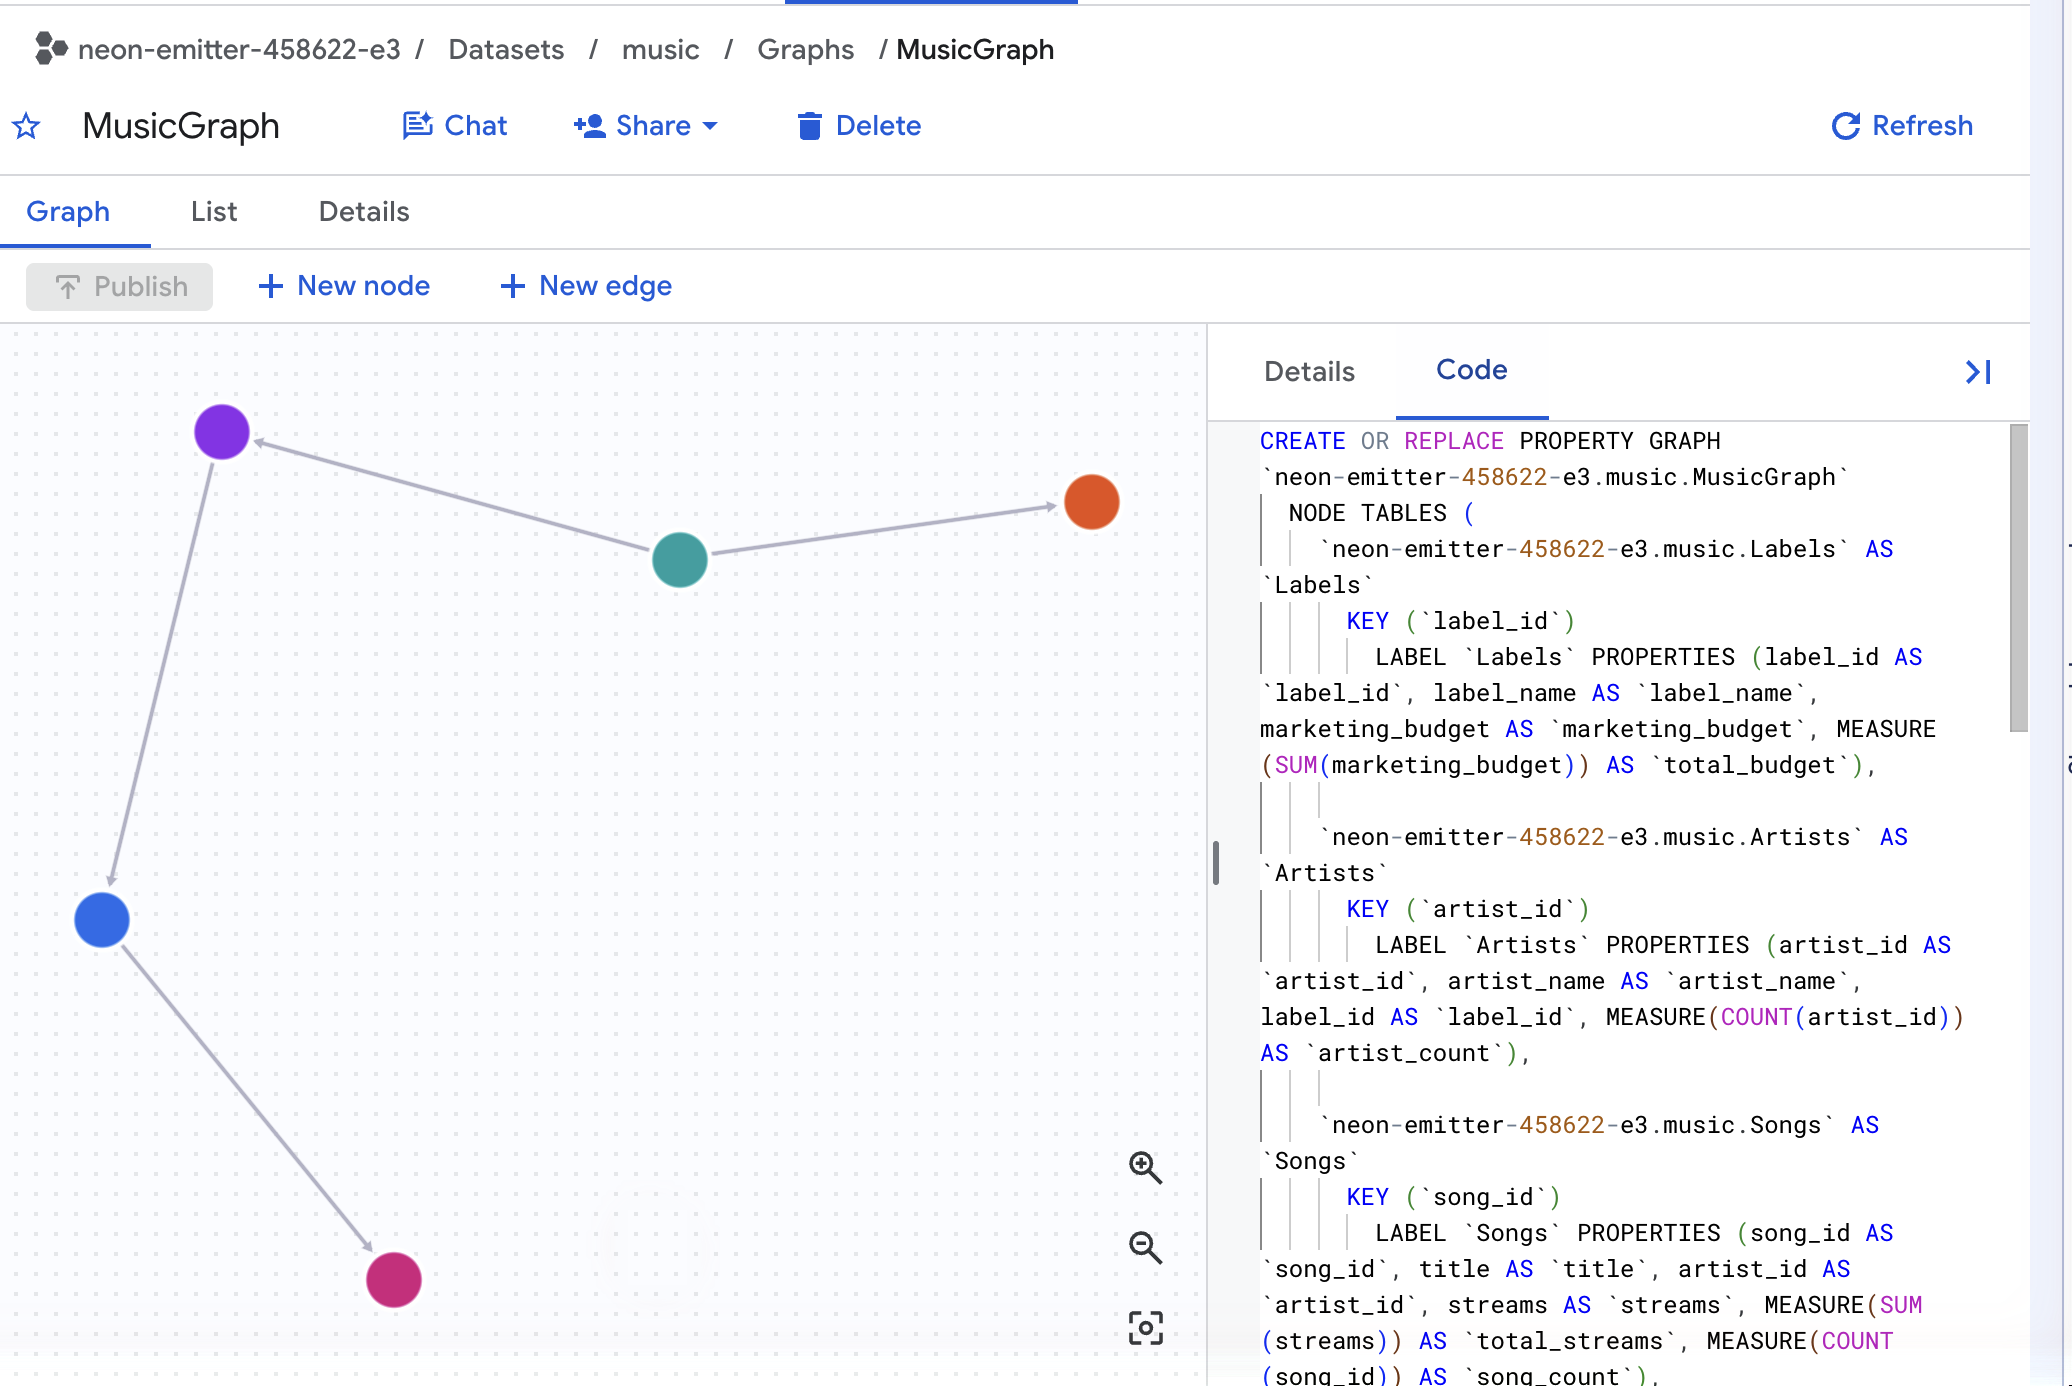
Task: Select the purple graph node
Action: coord(222,432)
